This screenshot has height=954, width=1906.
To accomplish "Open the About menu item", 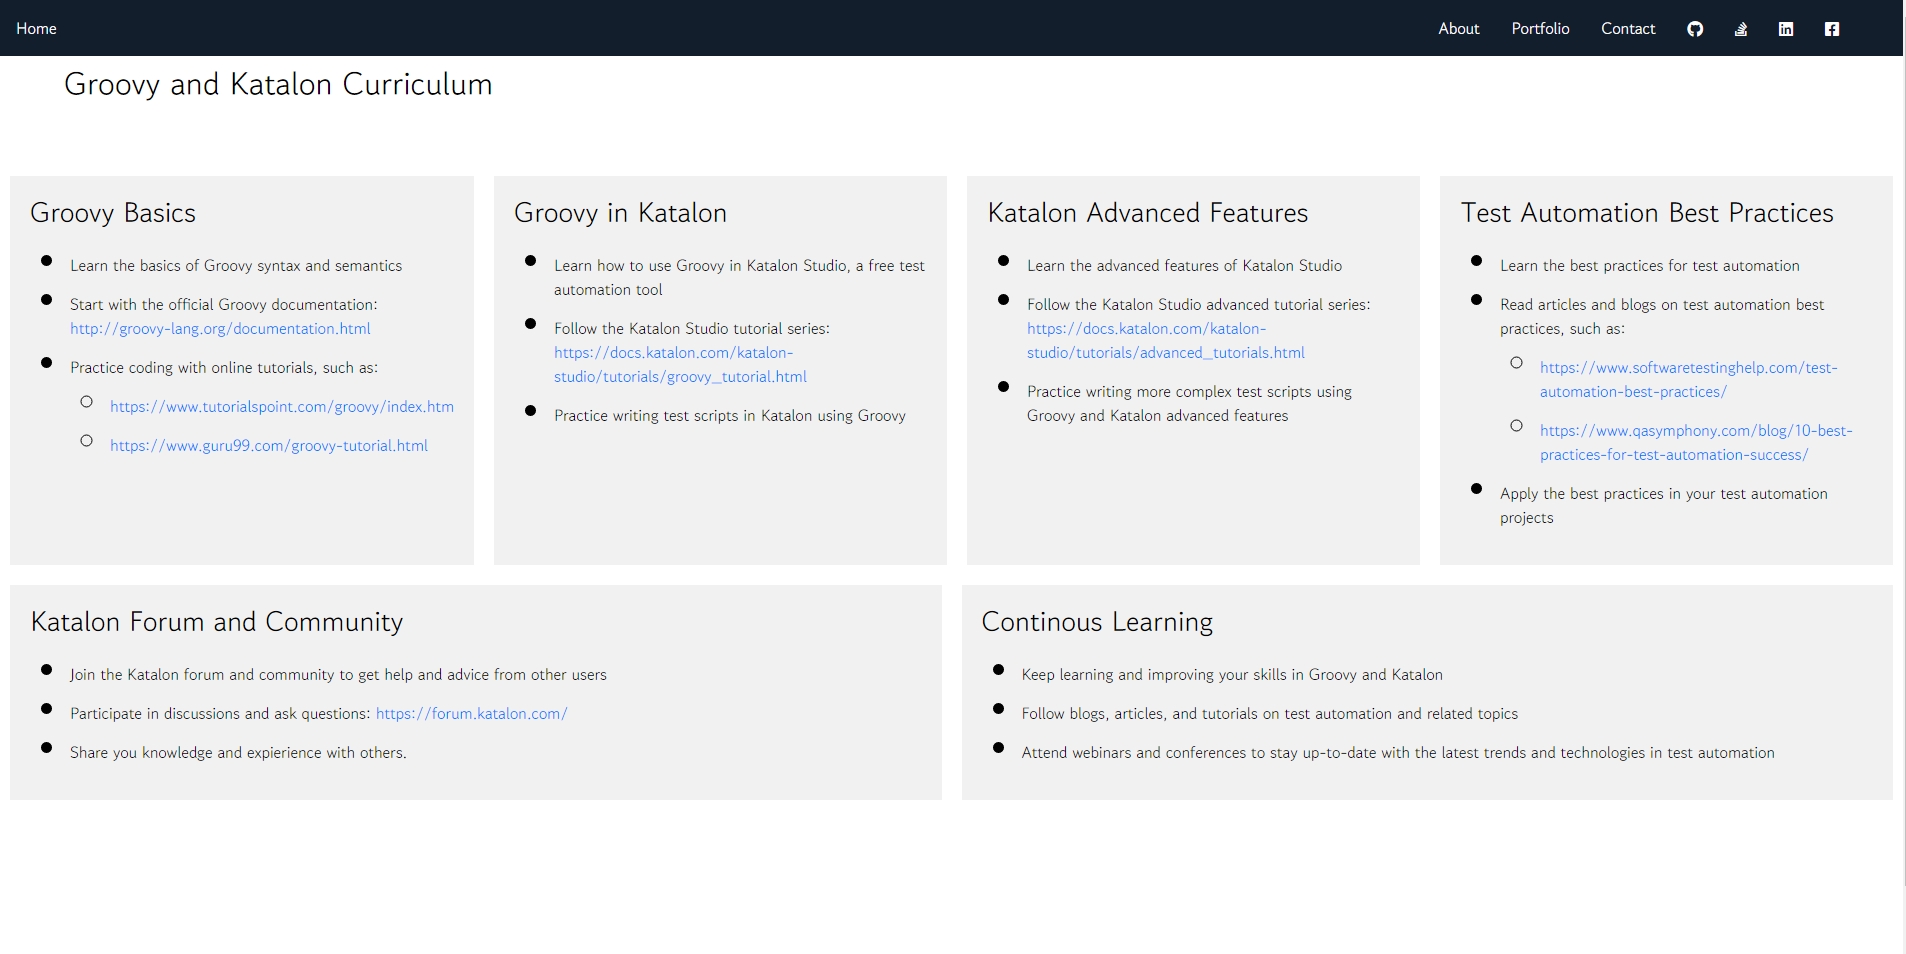I will (1459, 28).
